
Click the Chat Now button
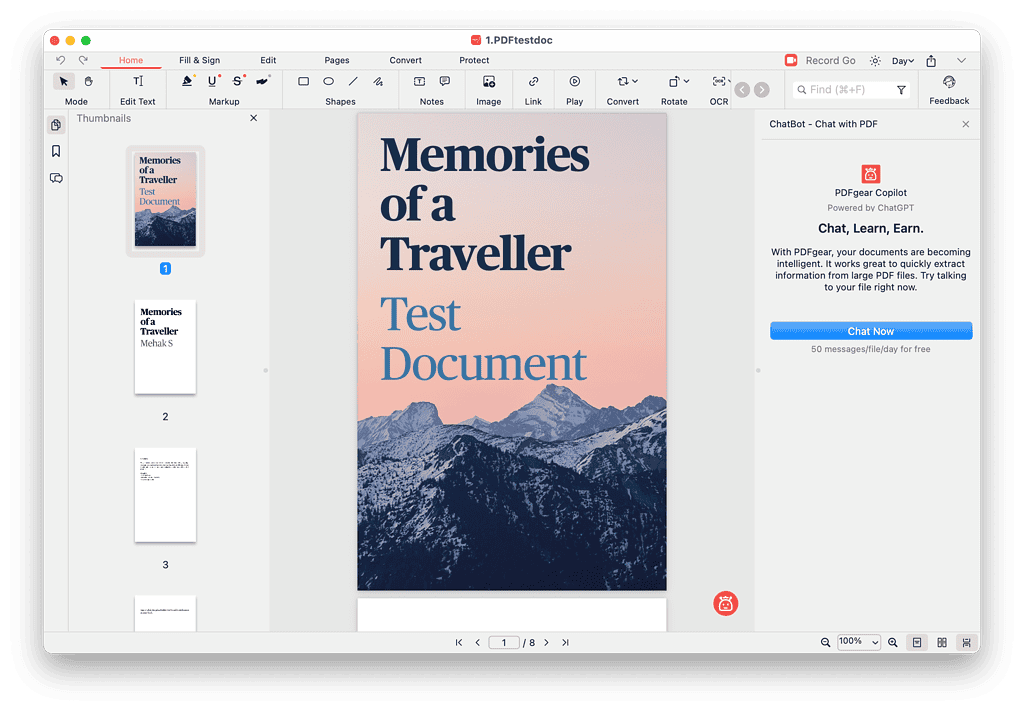tap(870, 331)
